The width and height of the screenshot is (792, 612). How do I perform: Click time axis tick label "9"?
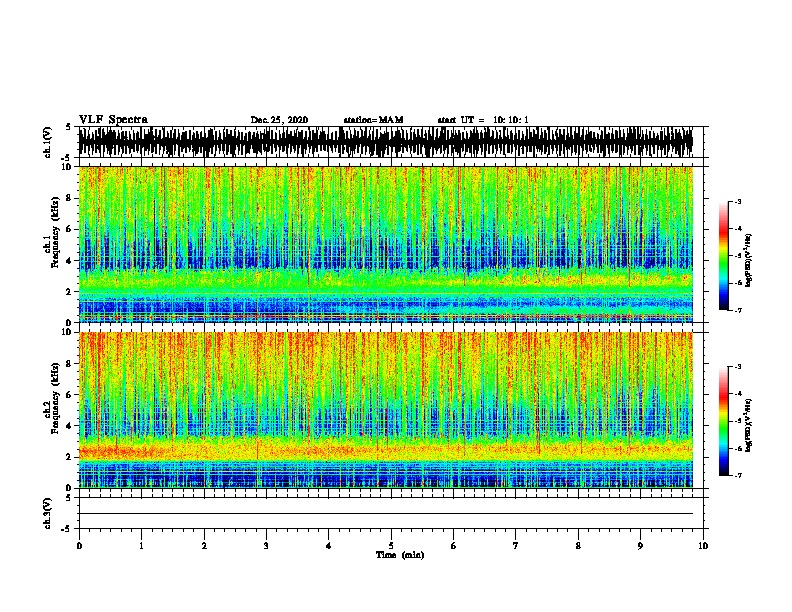(640, 546)
